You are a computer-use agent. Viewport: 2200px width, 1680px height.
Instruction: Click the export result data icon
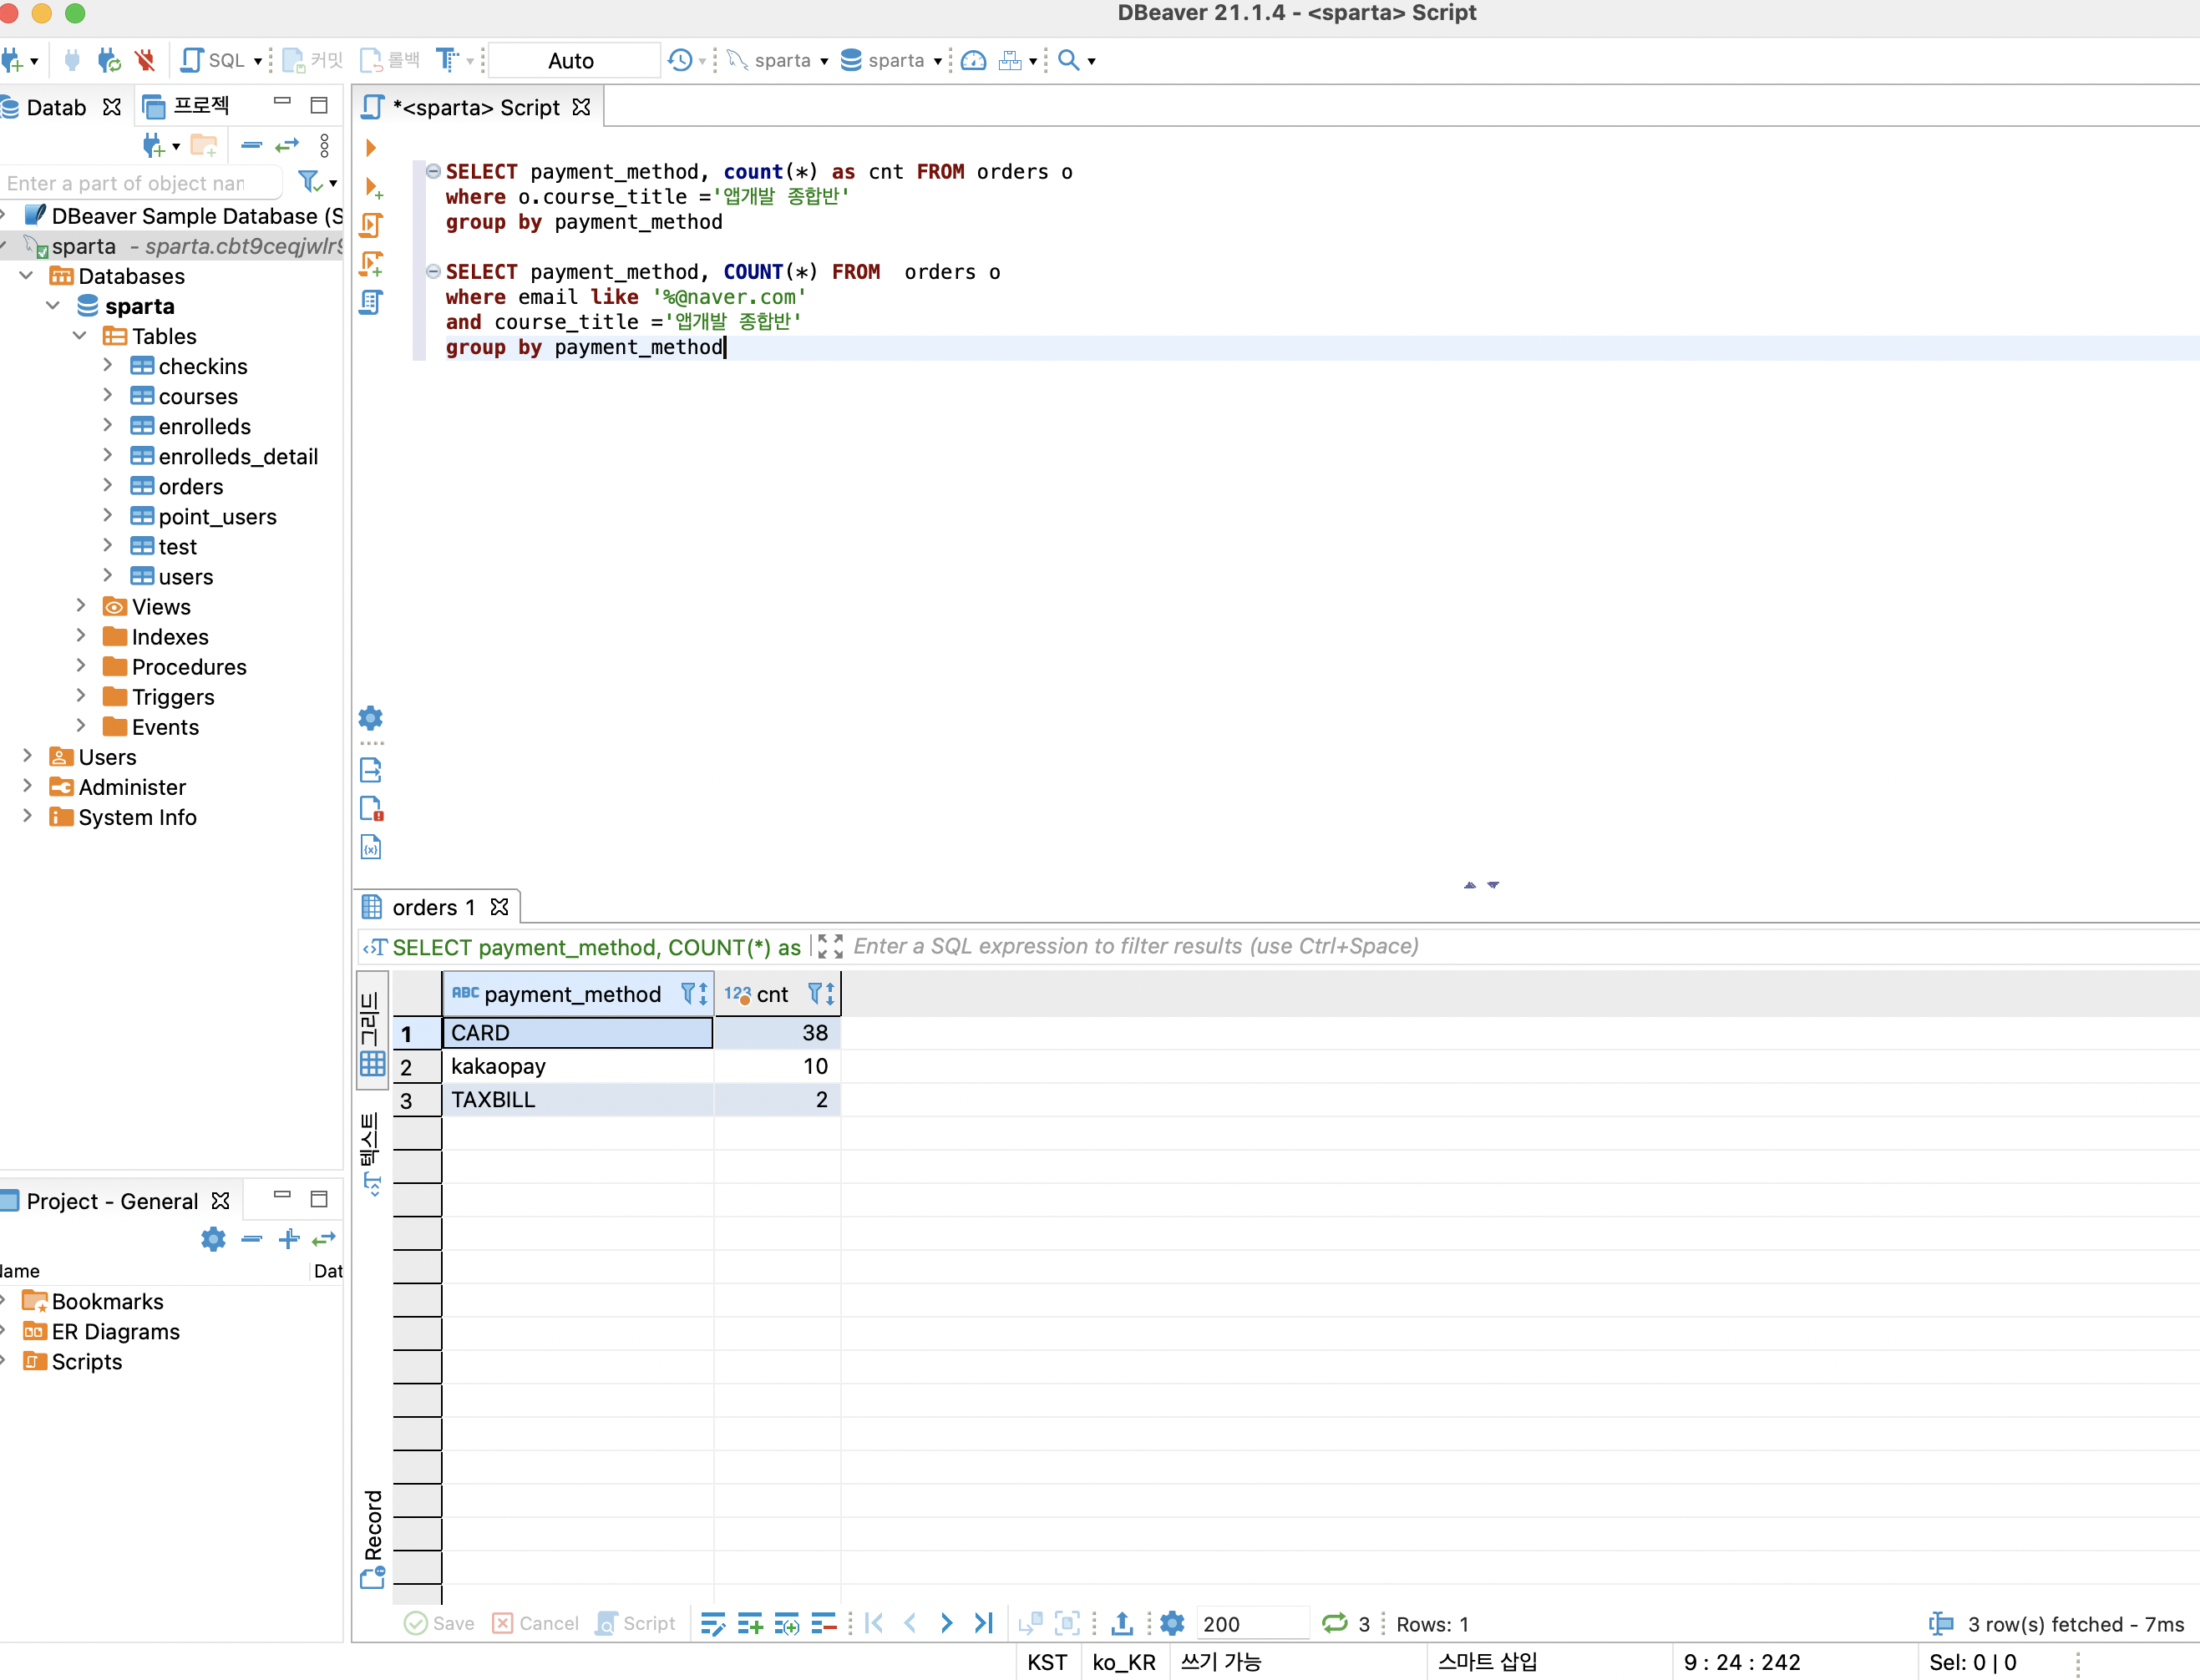(x=1122, y=1623)
